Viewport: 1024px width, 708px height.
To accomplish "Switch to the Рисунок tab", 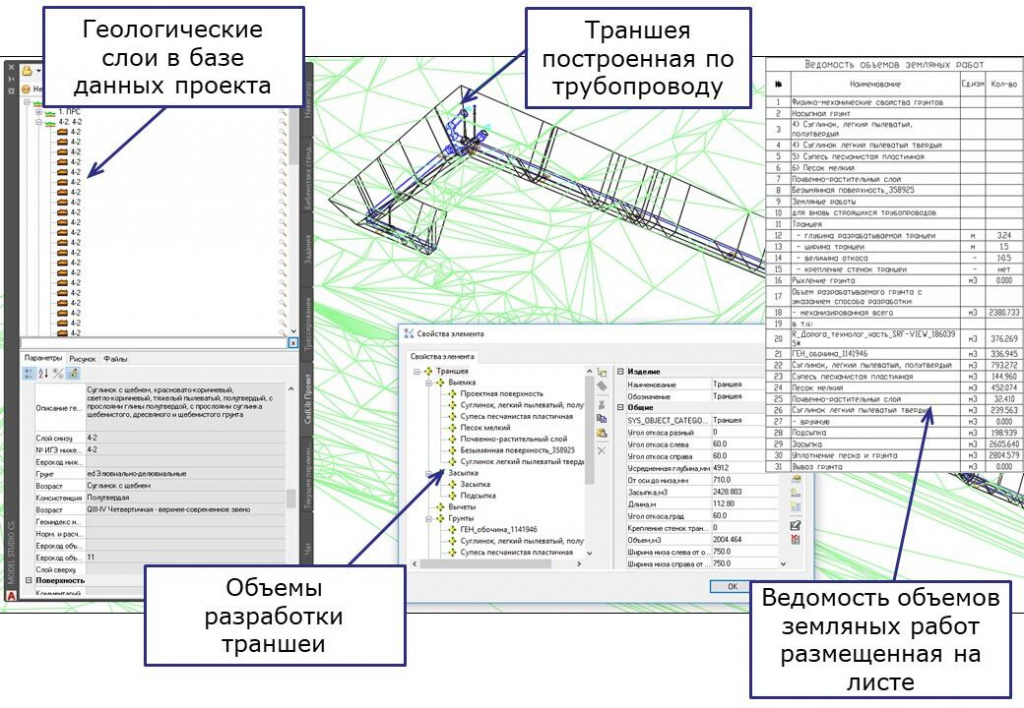I will [x=82, y=359].
